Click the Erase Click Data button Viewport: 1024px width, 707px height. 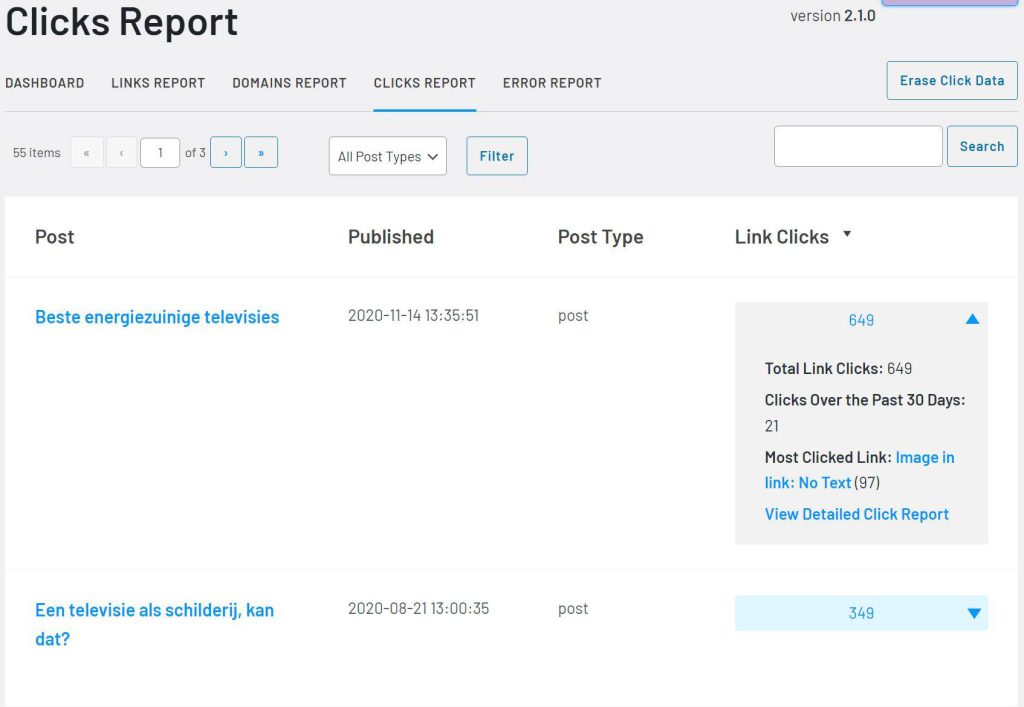(x=952, y=80)
